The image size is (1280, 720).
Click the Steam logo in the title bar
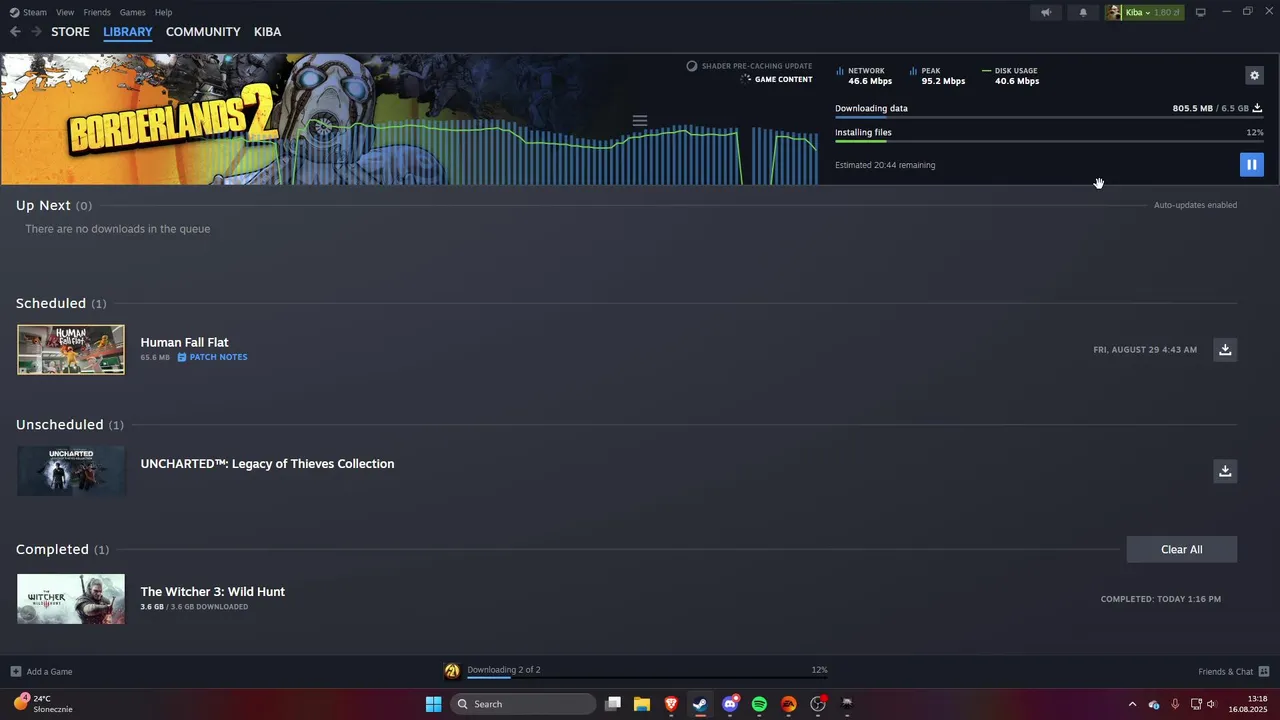14,12
